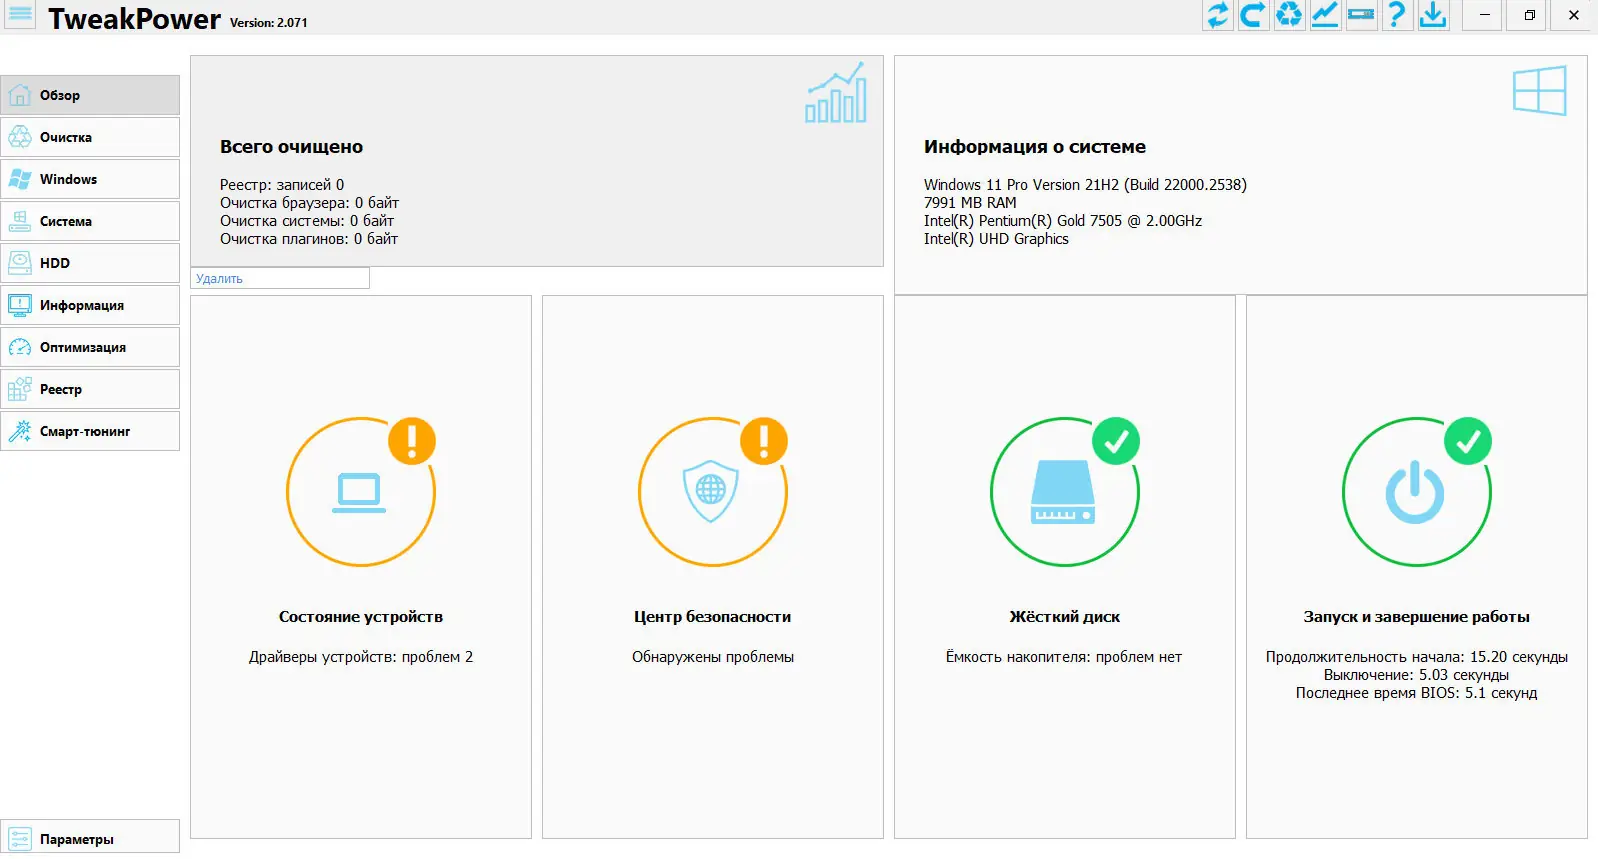Click the hard drive icon
1598x859 pixels.
1063,492
